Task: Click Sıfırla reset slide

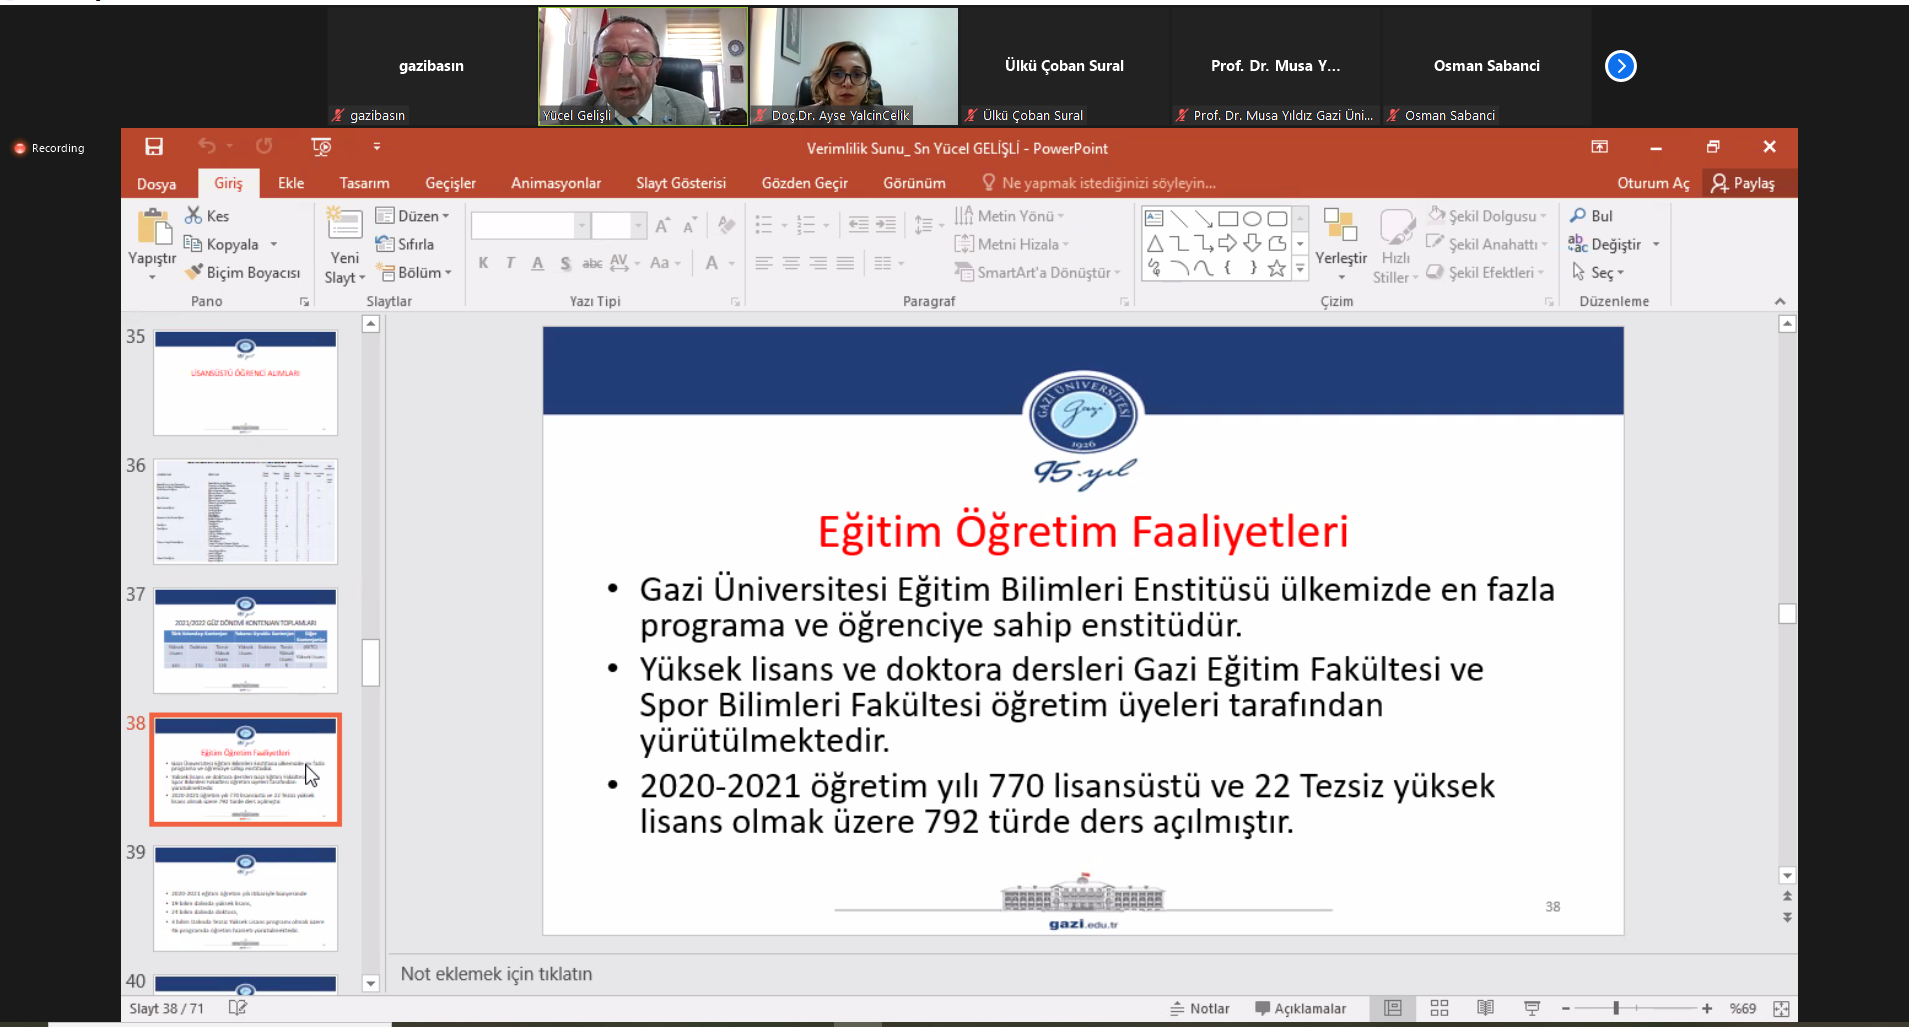Action: [x=405, y=244]
